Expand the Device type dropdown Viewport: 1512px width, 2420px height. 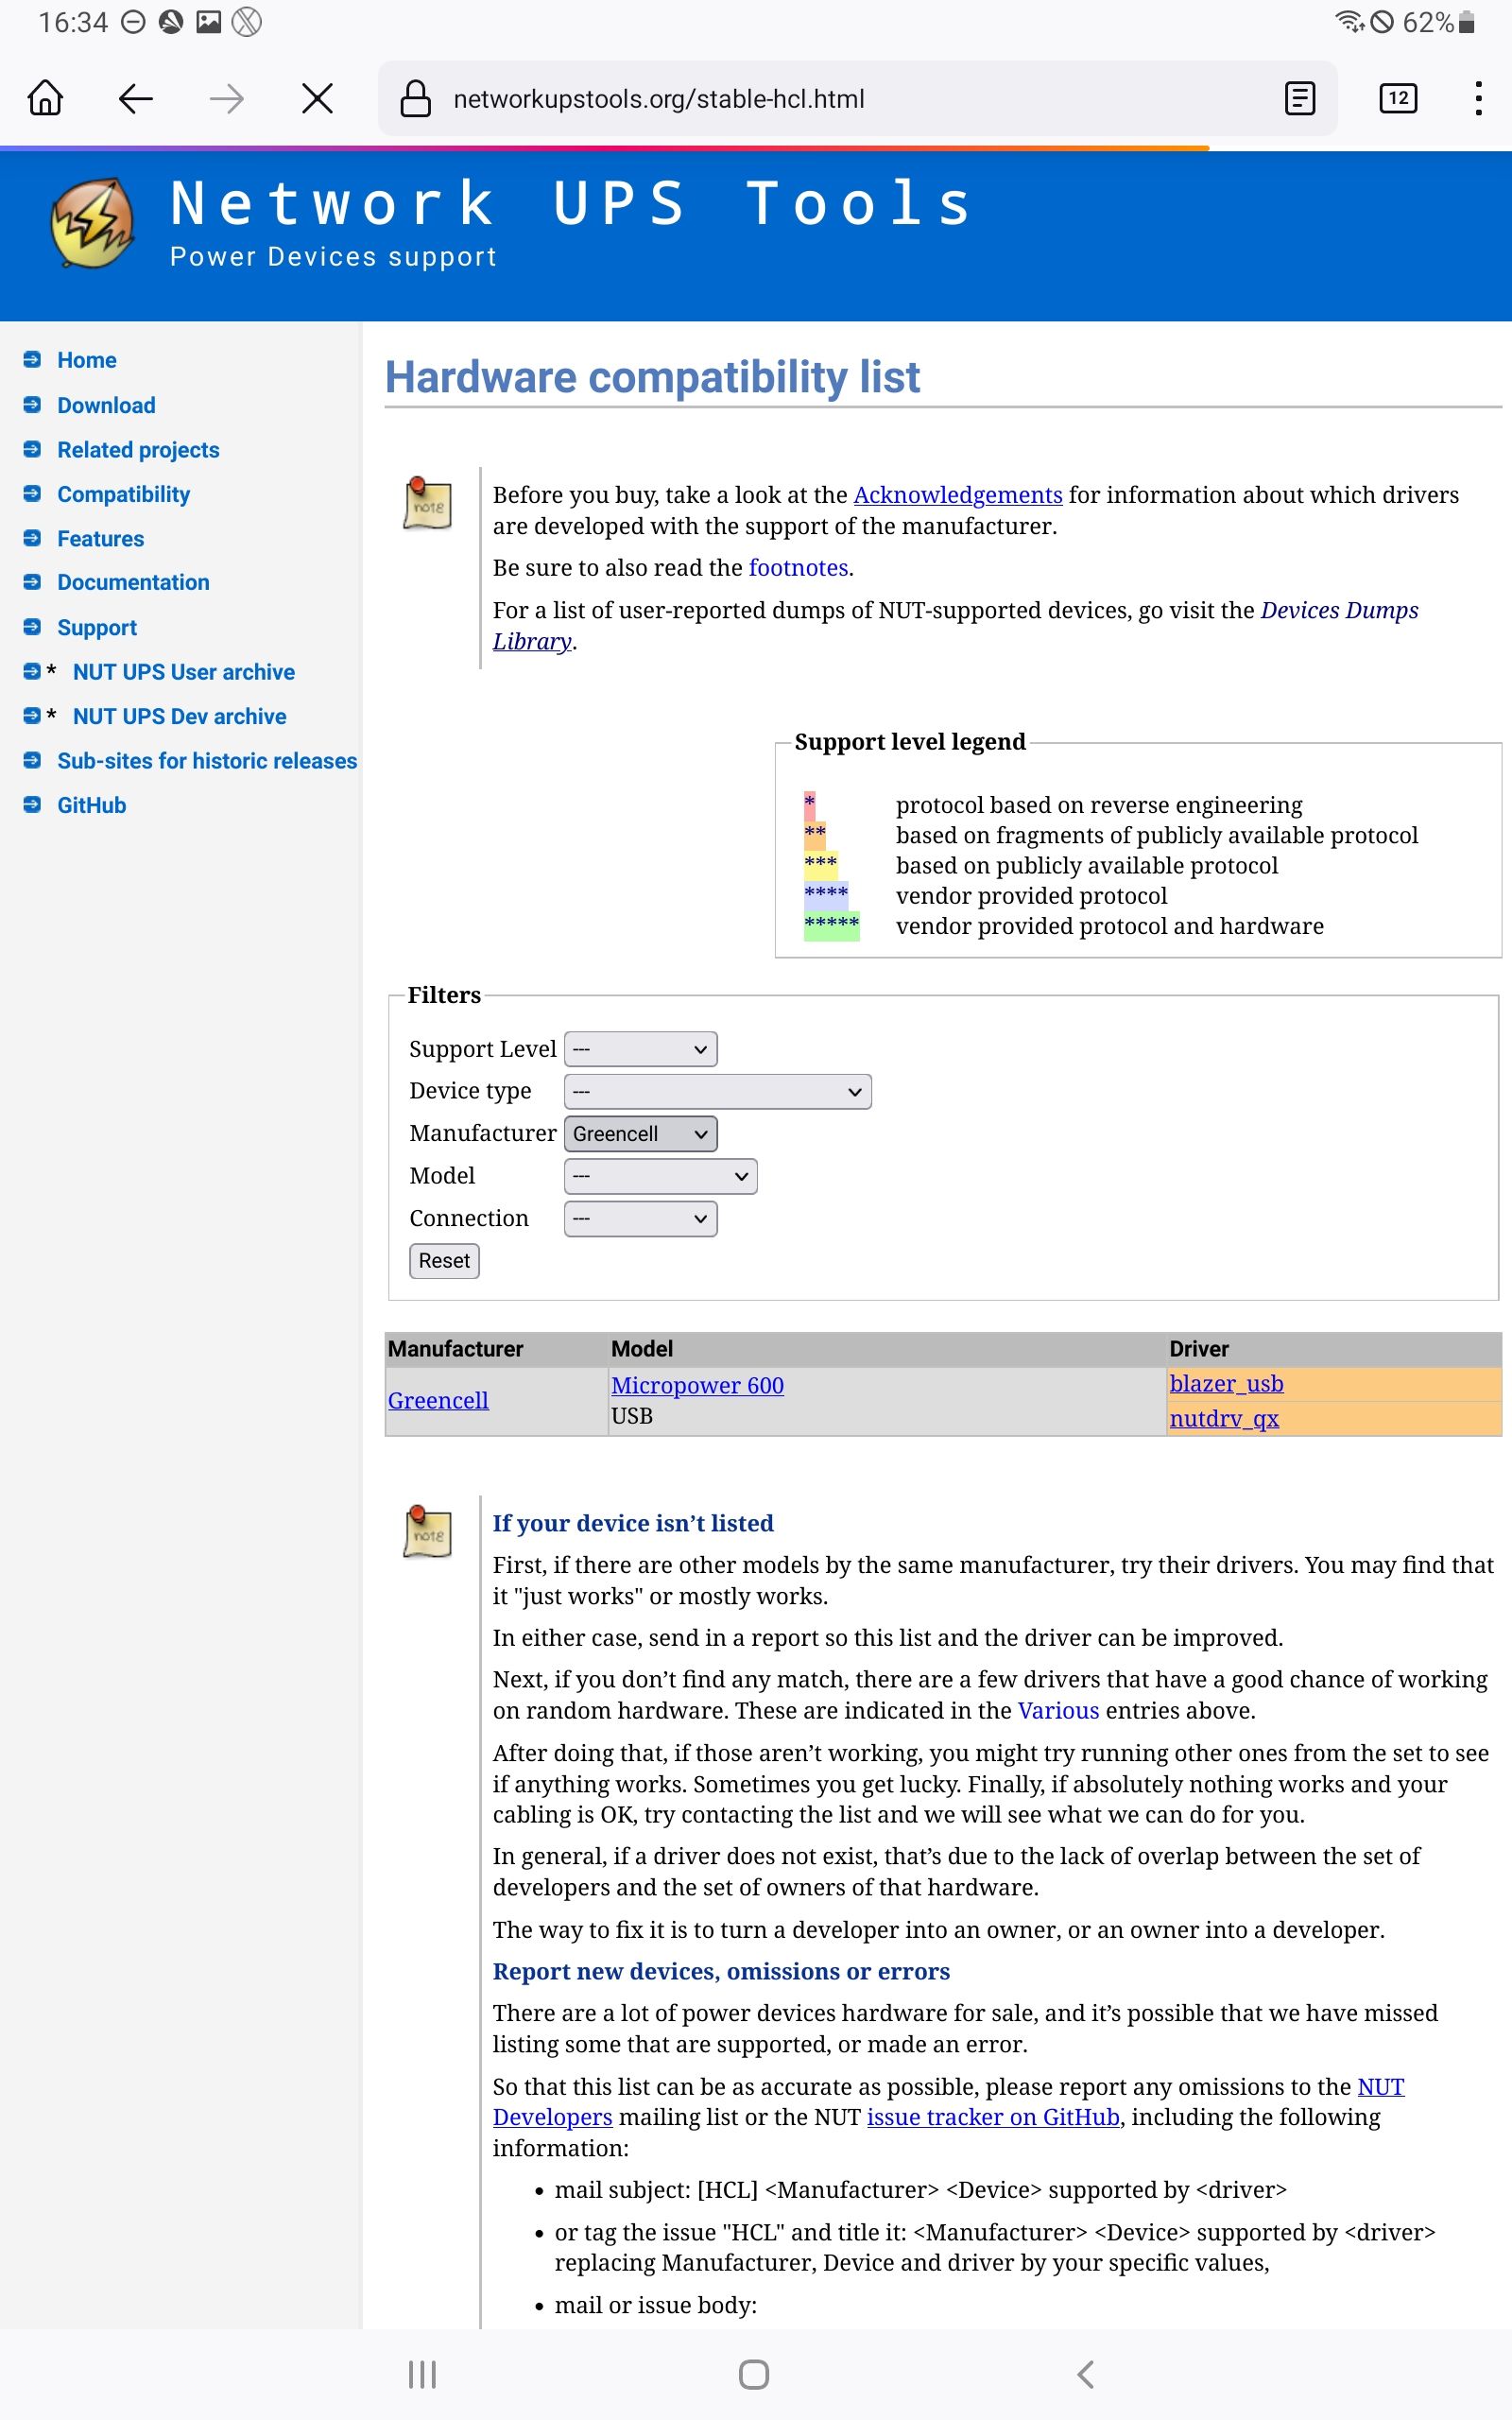coord(718,1091)
